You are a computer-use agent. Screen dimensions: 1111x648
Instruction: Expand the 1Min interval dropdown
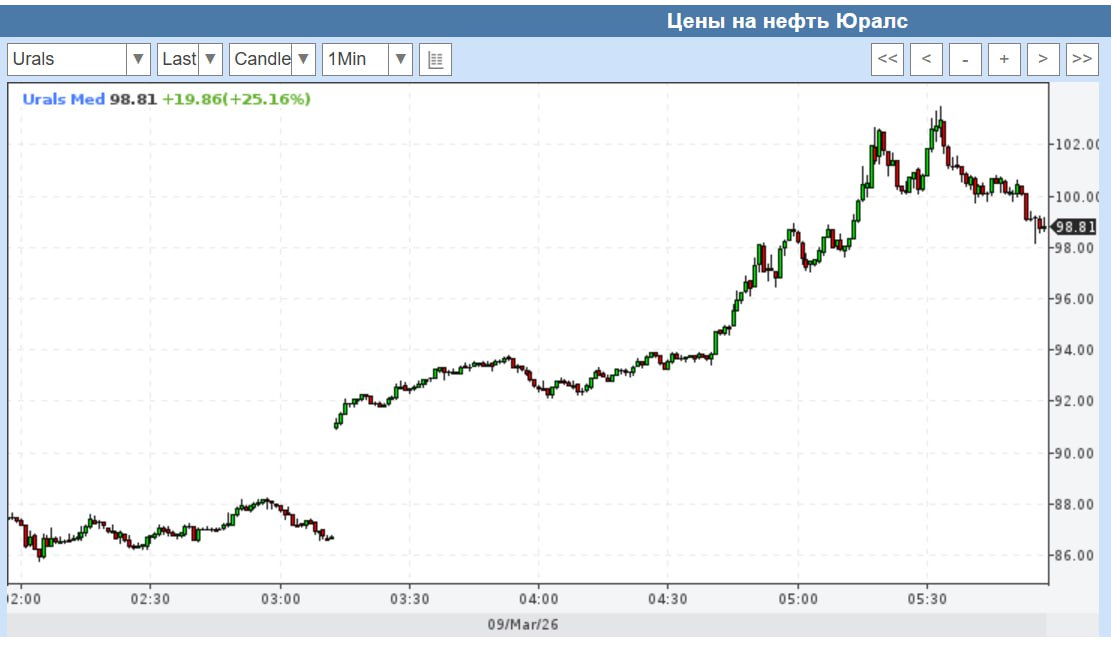tap(400, 59)
